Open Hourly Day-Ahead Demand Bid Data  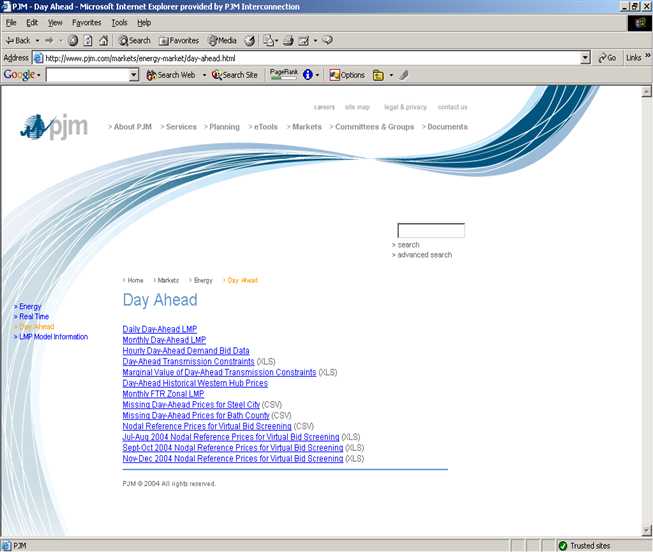(x=186, y=351)
